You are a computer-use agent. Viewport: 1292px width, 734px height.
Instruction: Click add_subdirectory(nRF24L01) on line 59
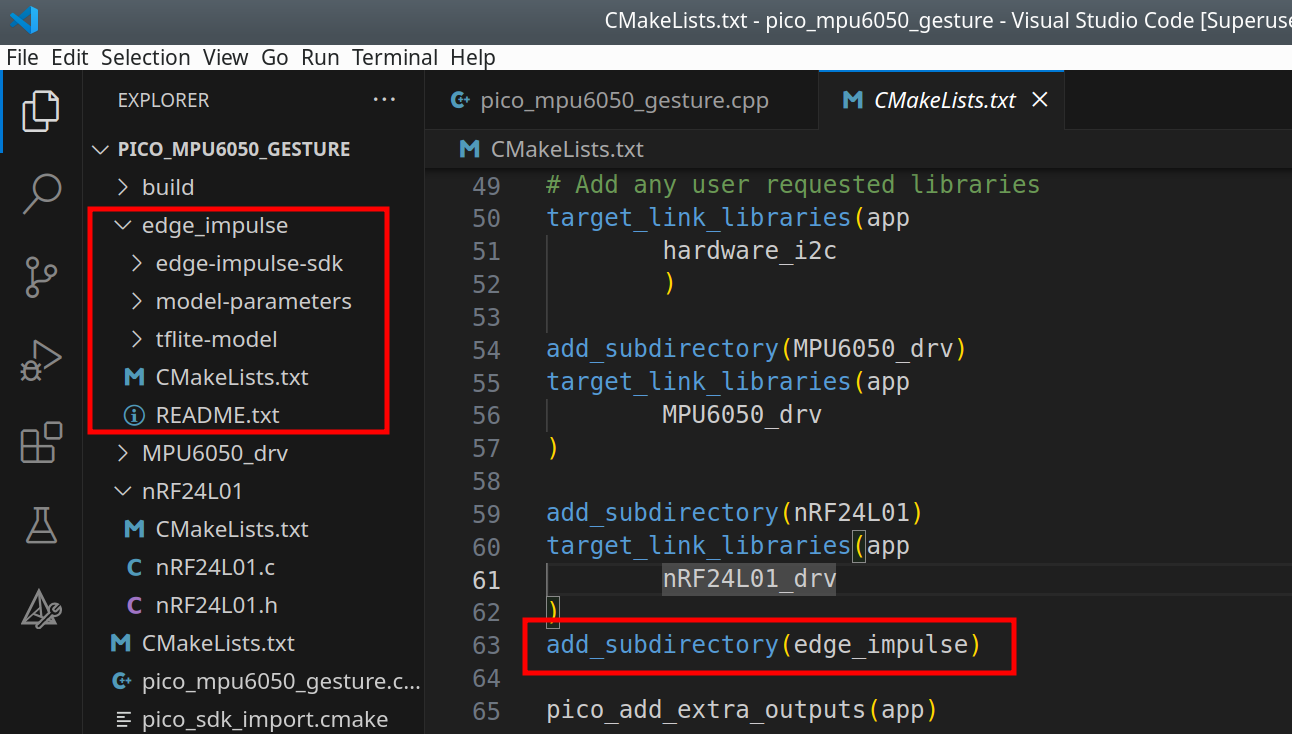(x=735, y=513)
